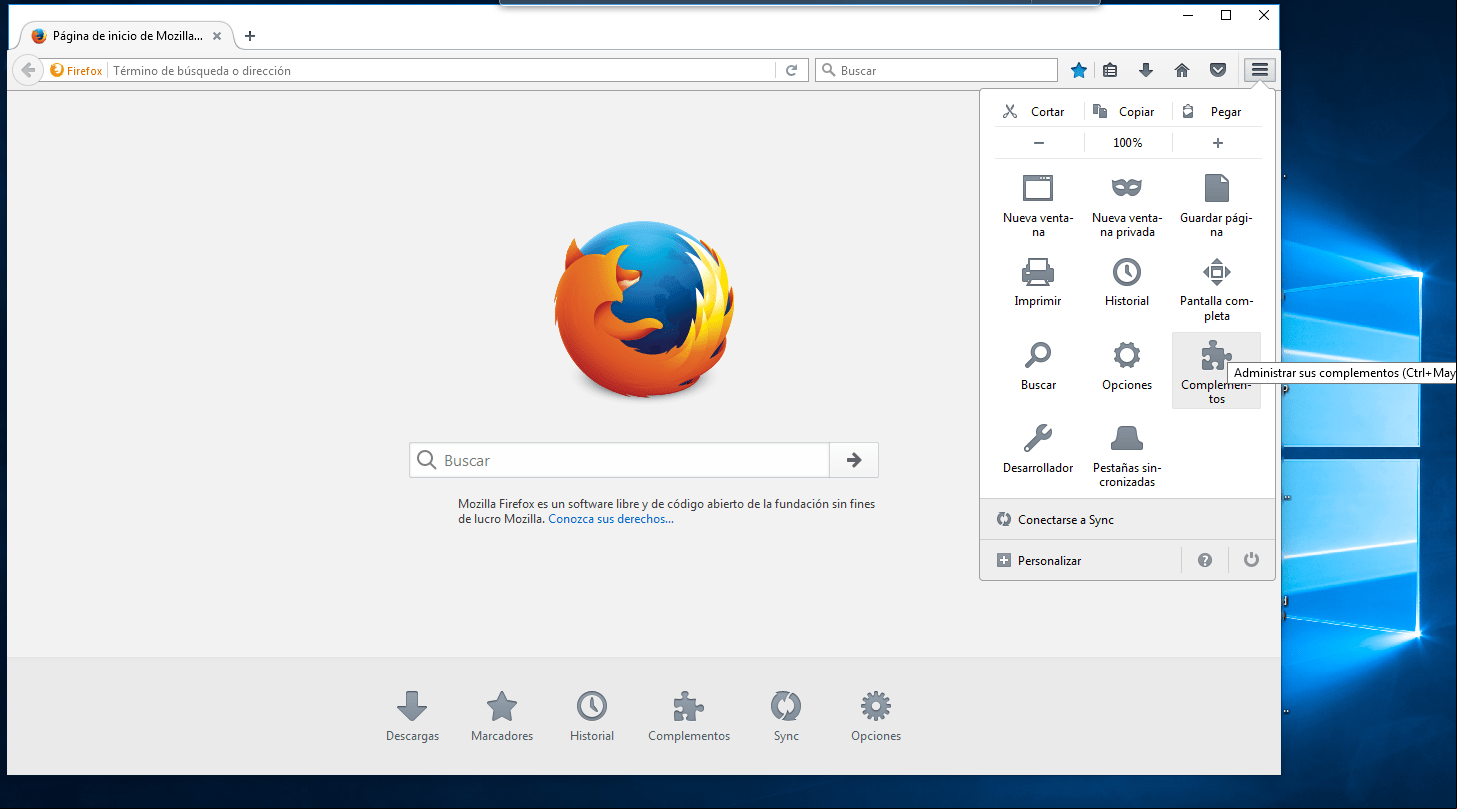This screenshot has width=1457, height=809.
Task: Click the page center Buscar field
Action: coord(619,460)
